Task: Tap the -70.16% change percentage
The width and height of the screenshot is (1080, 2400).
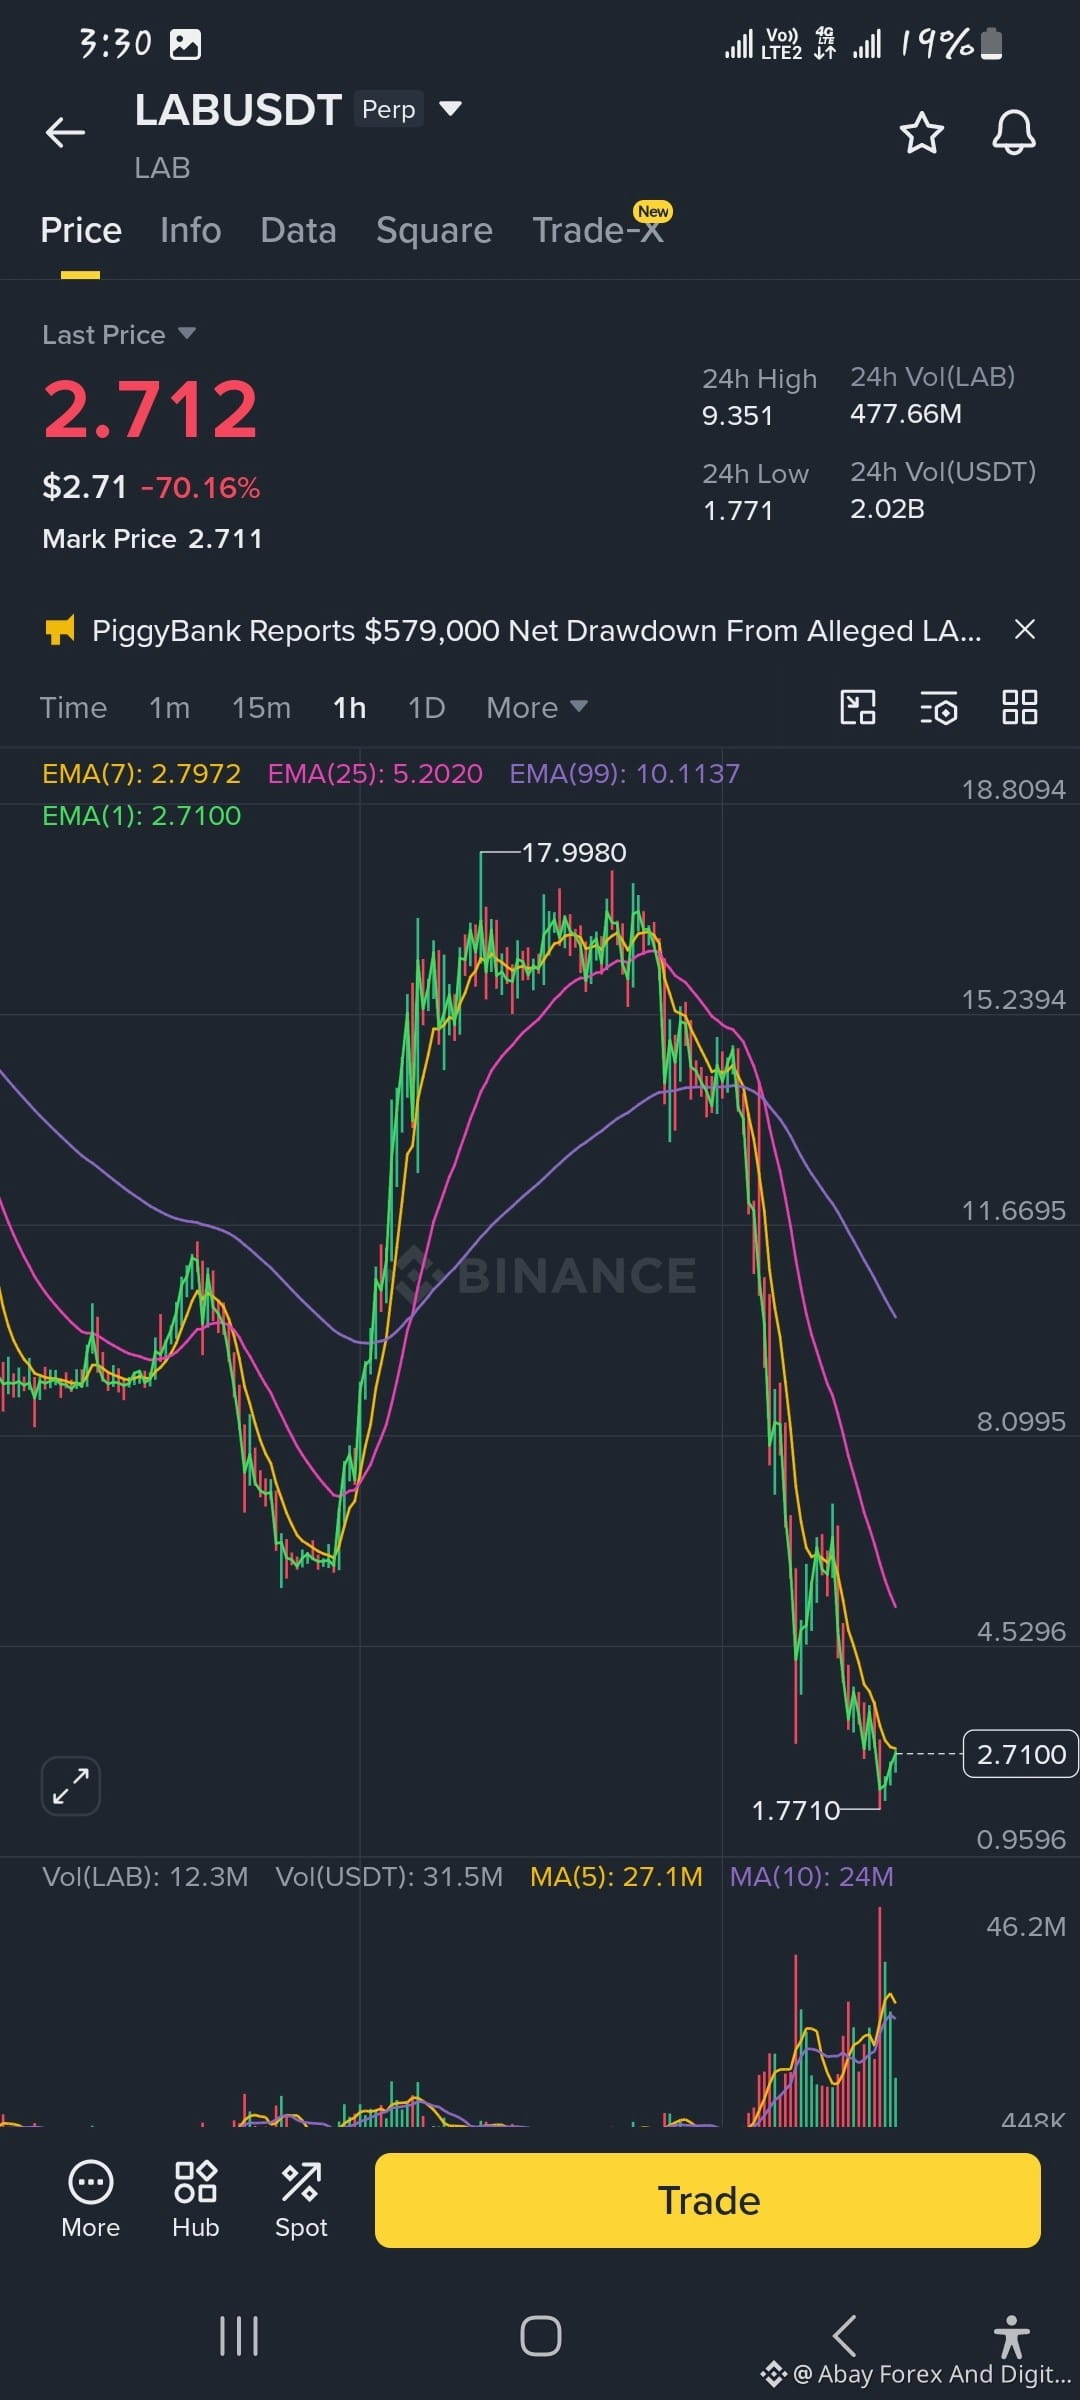Action: (x=200, y=487)
